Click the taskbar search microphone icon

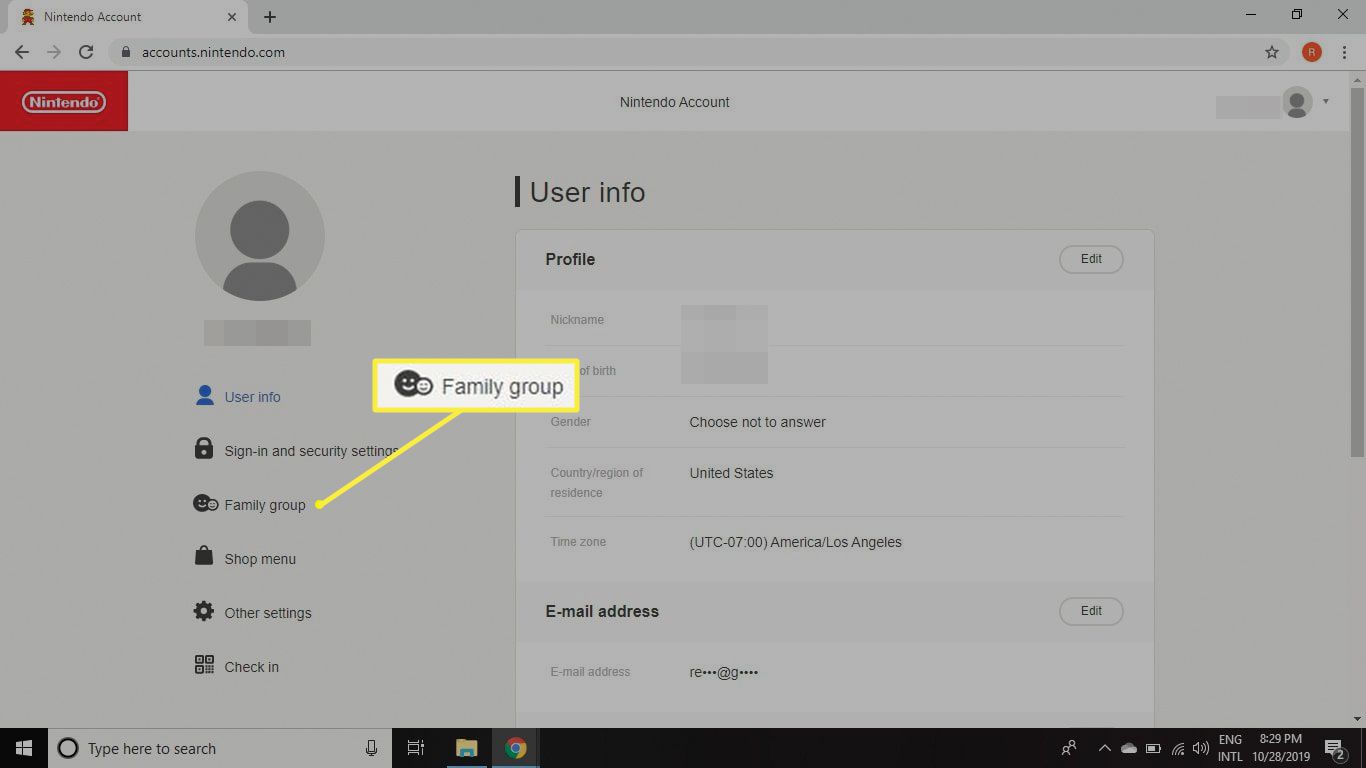pyautogui.click(x=371, y=748)
